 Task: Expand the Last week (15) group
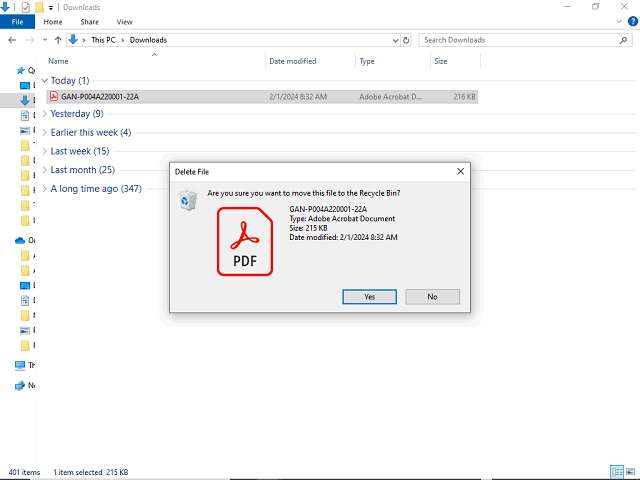(44, 151)
